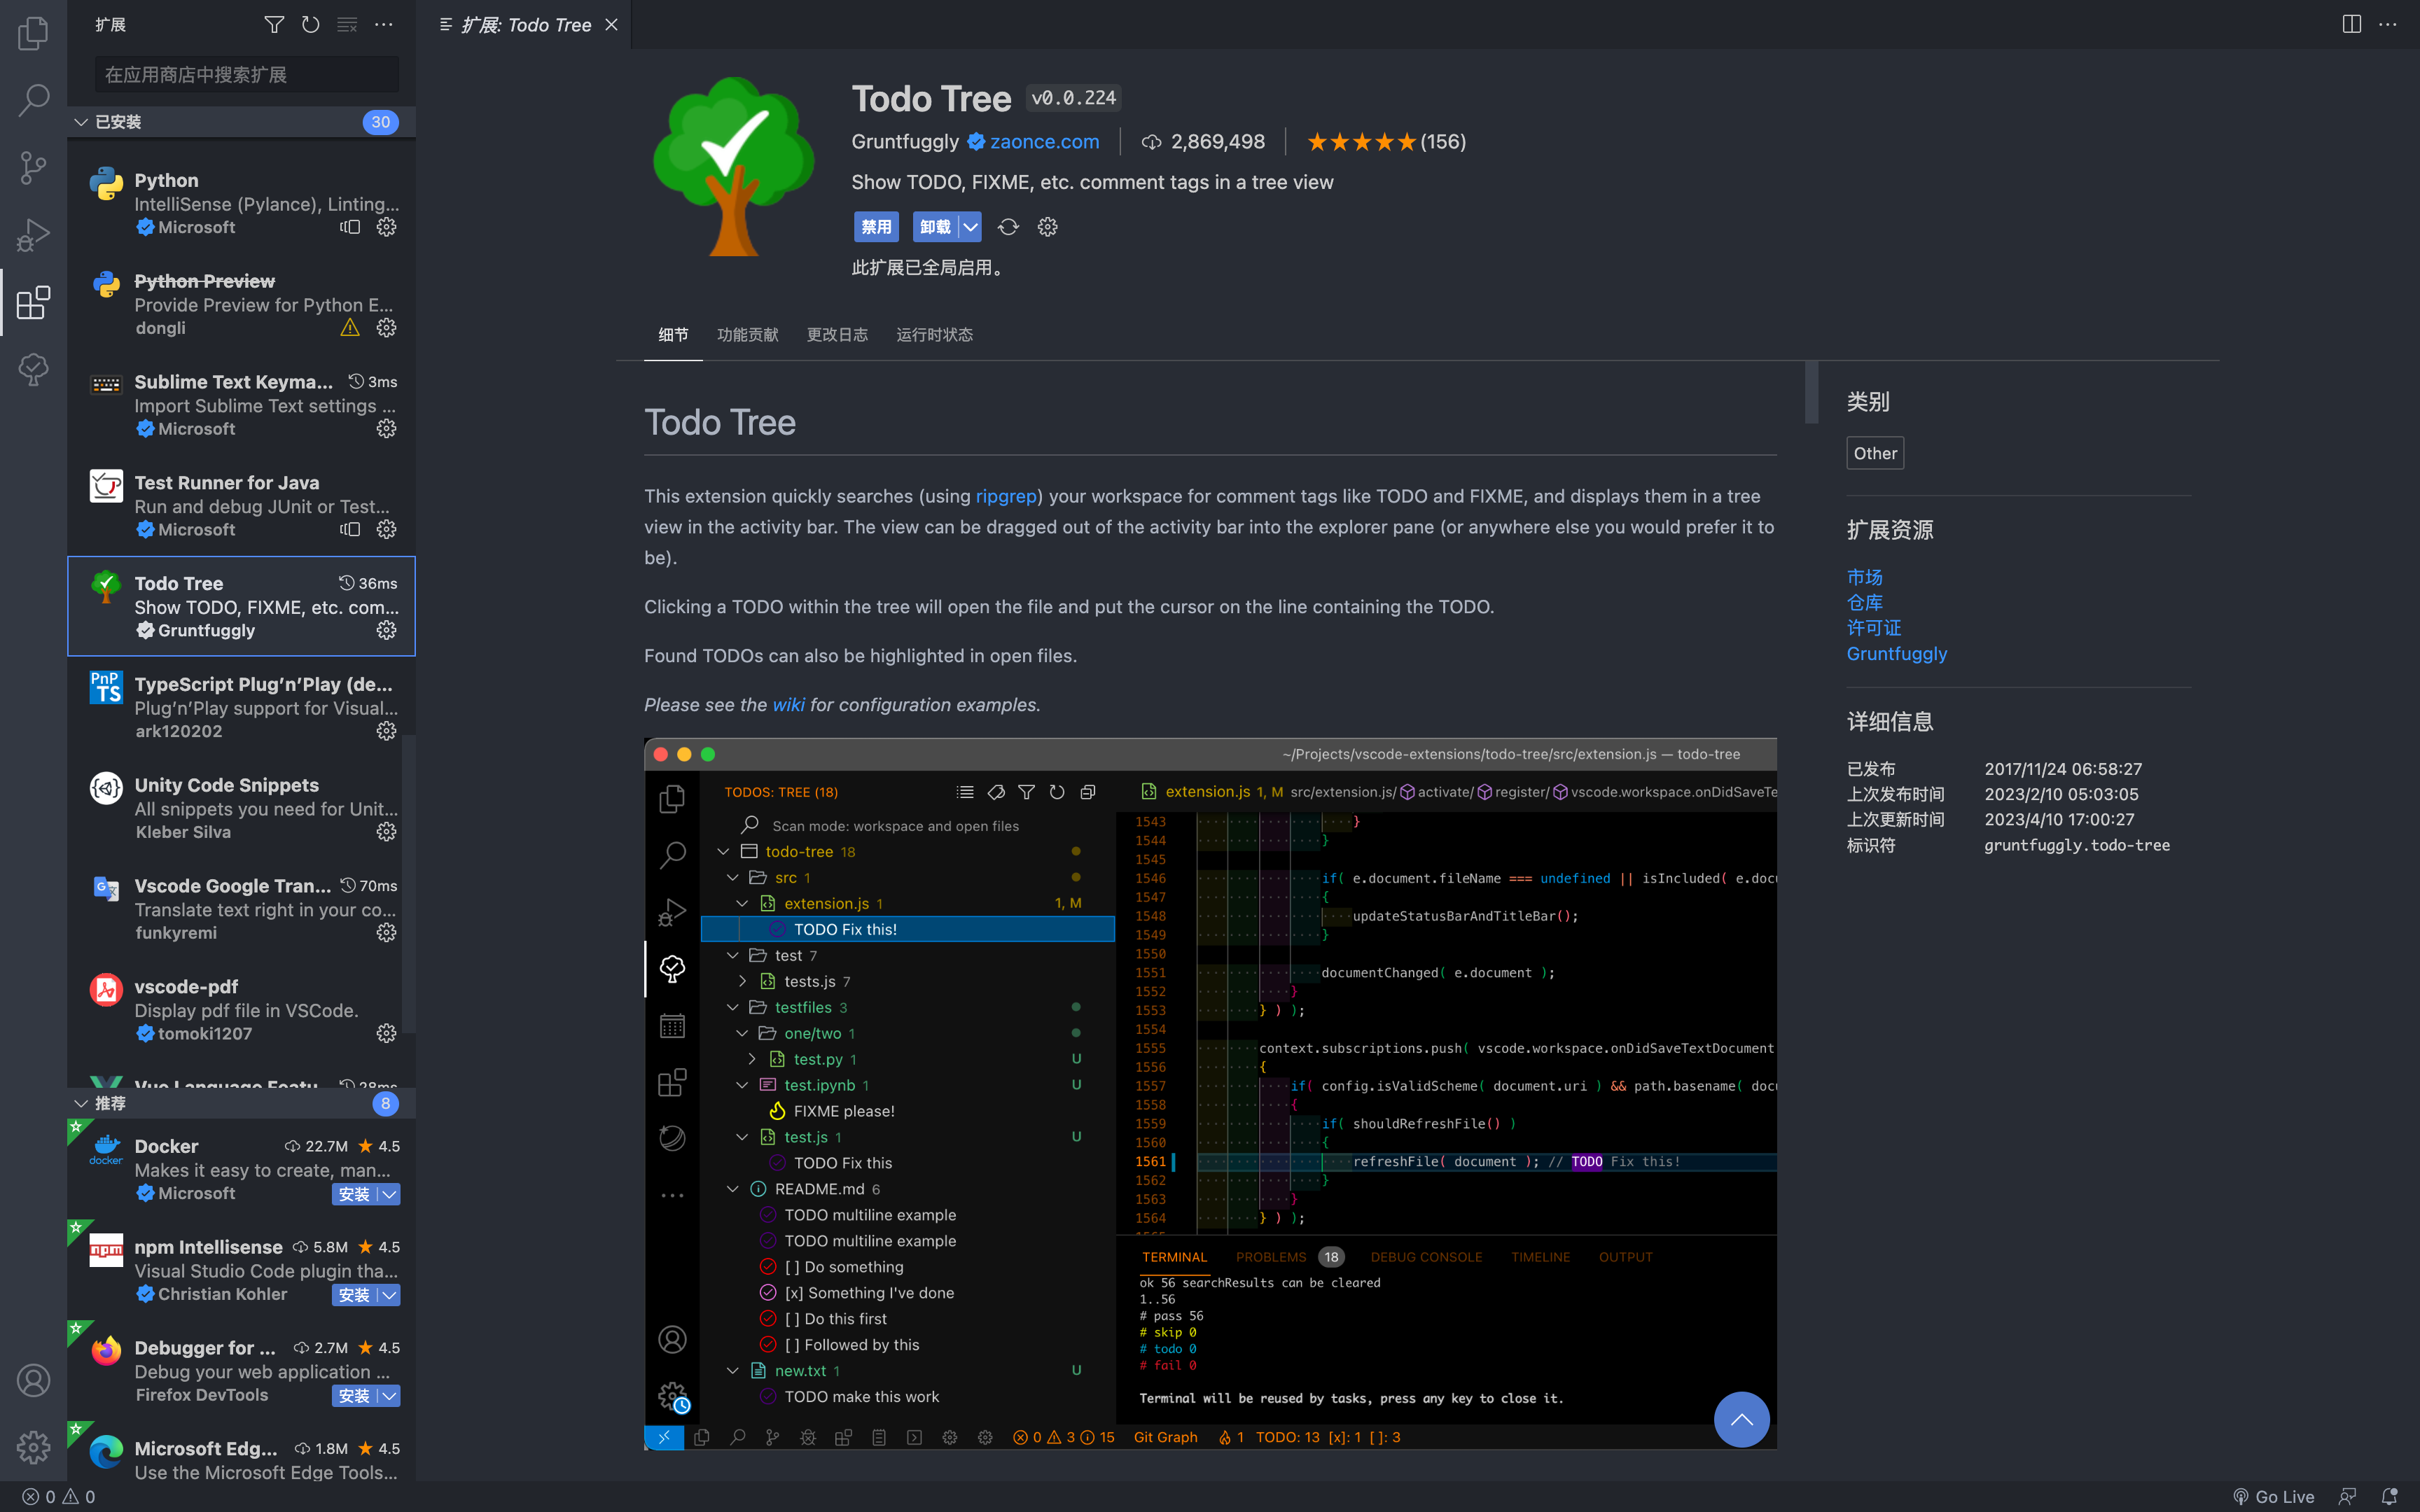Open Docker install dropdown arrow
The width and height of the screenshot is (2420, 1512).
click(389, 1194)
